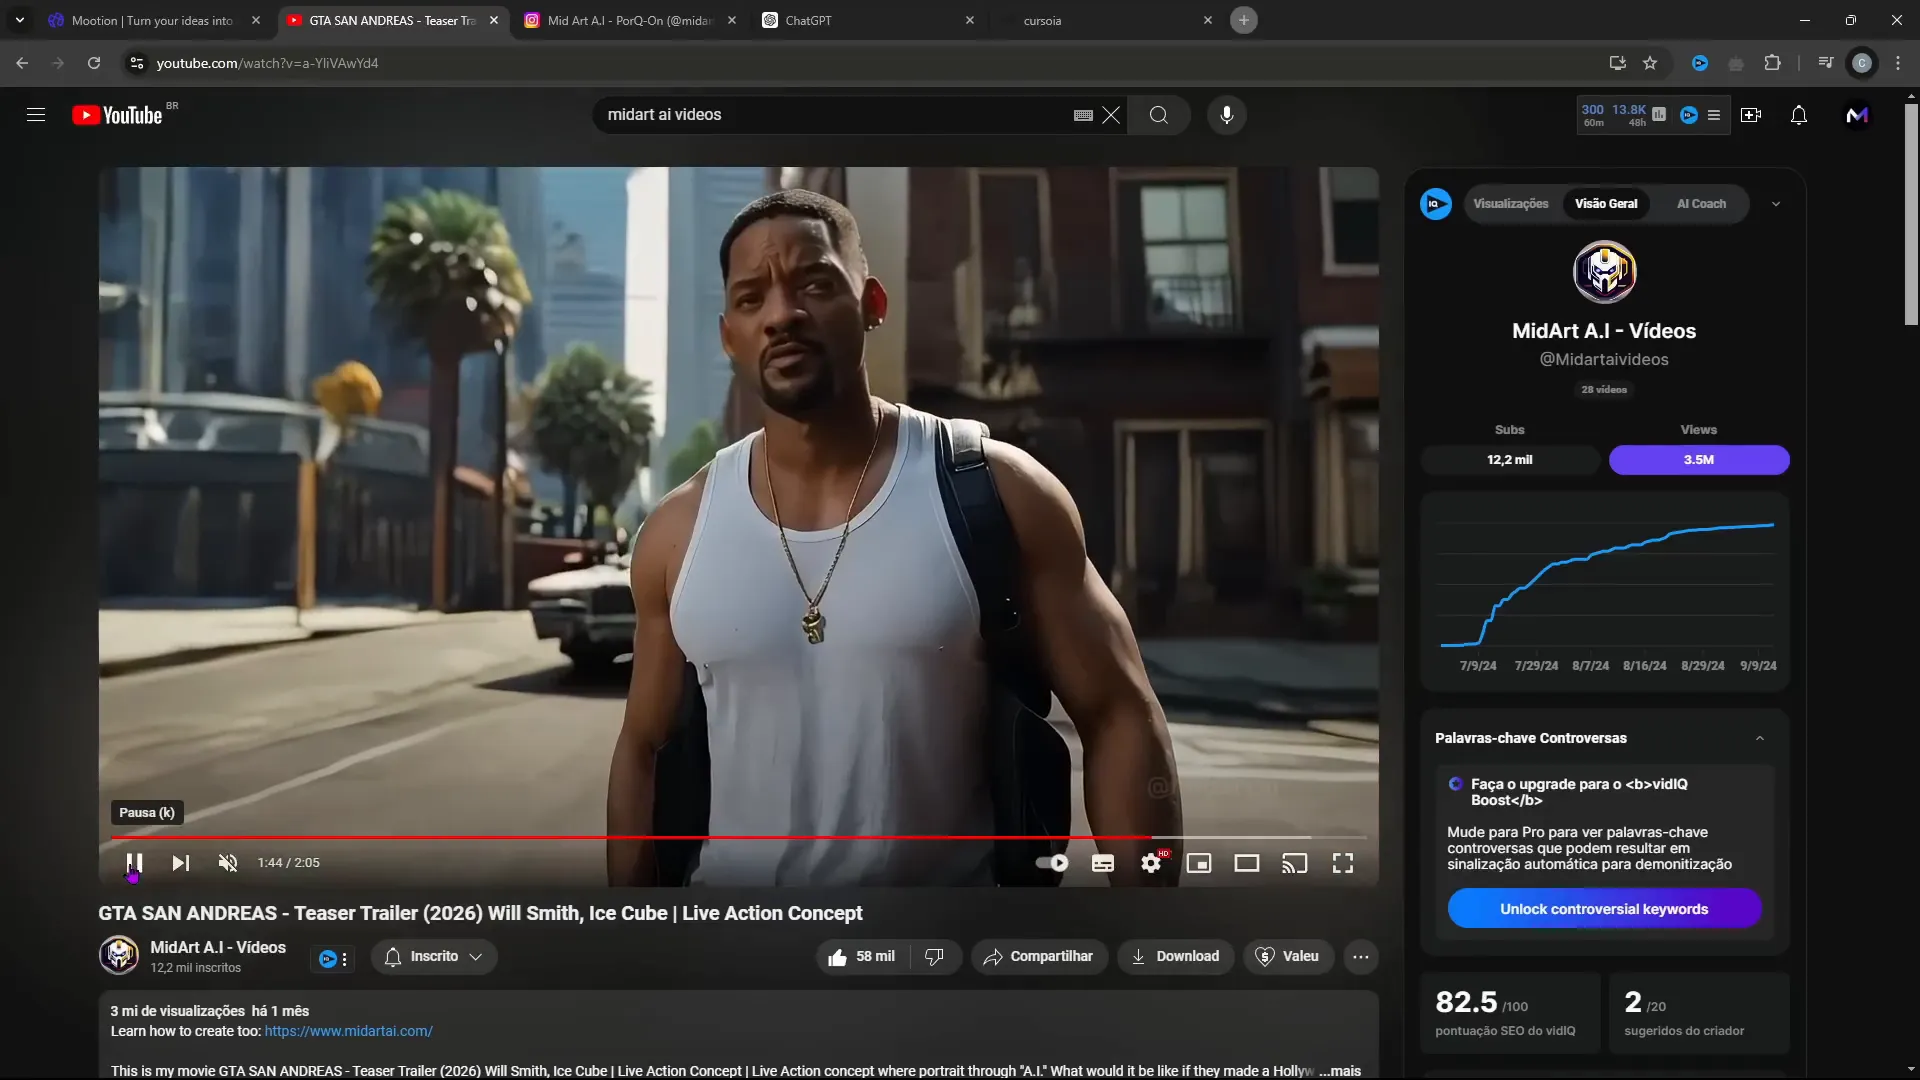Click the vidIQ logo in YouTube header
Viewport: 1920px width, 1080px height.
click(1689, 115)
